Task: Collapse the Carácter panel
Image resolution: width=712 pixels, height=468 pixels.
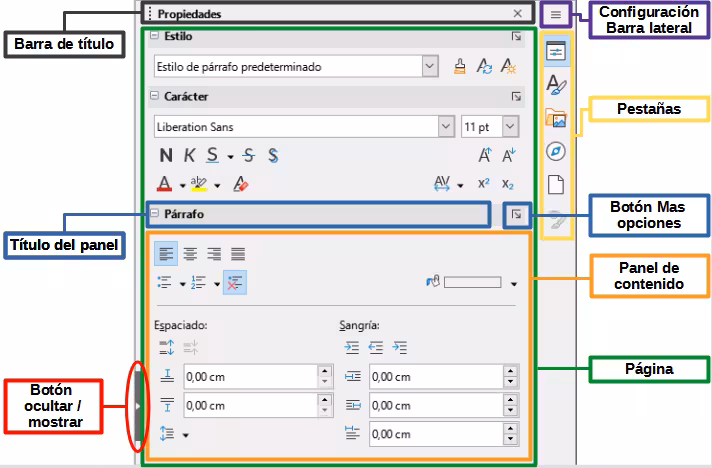Action: tap(154, 96)
